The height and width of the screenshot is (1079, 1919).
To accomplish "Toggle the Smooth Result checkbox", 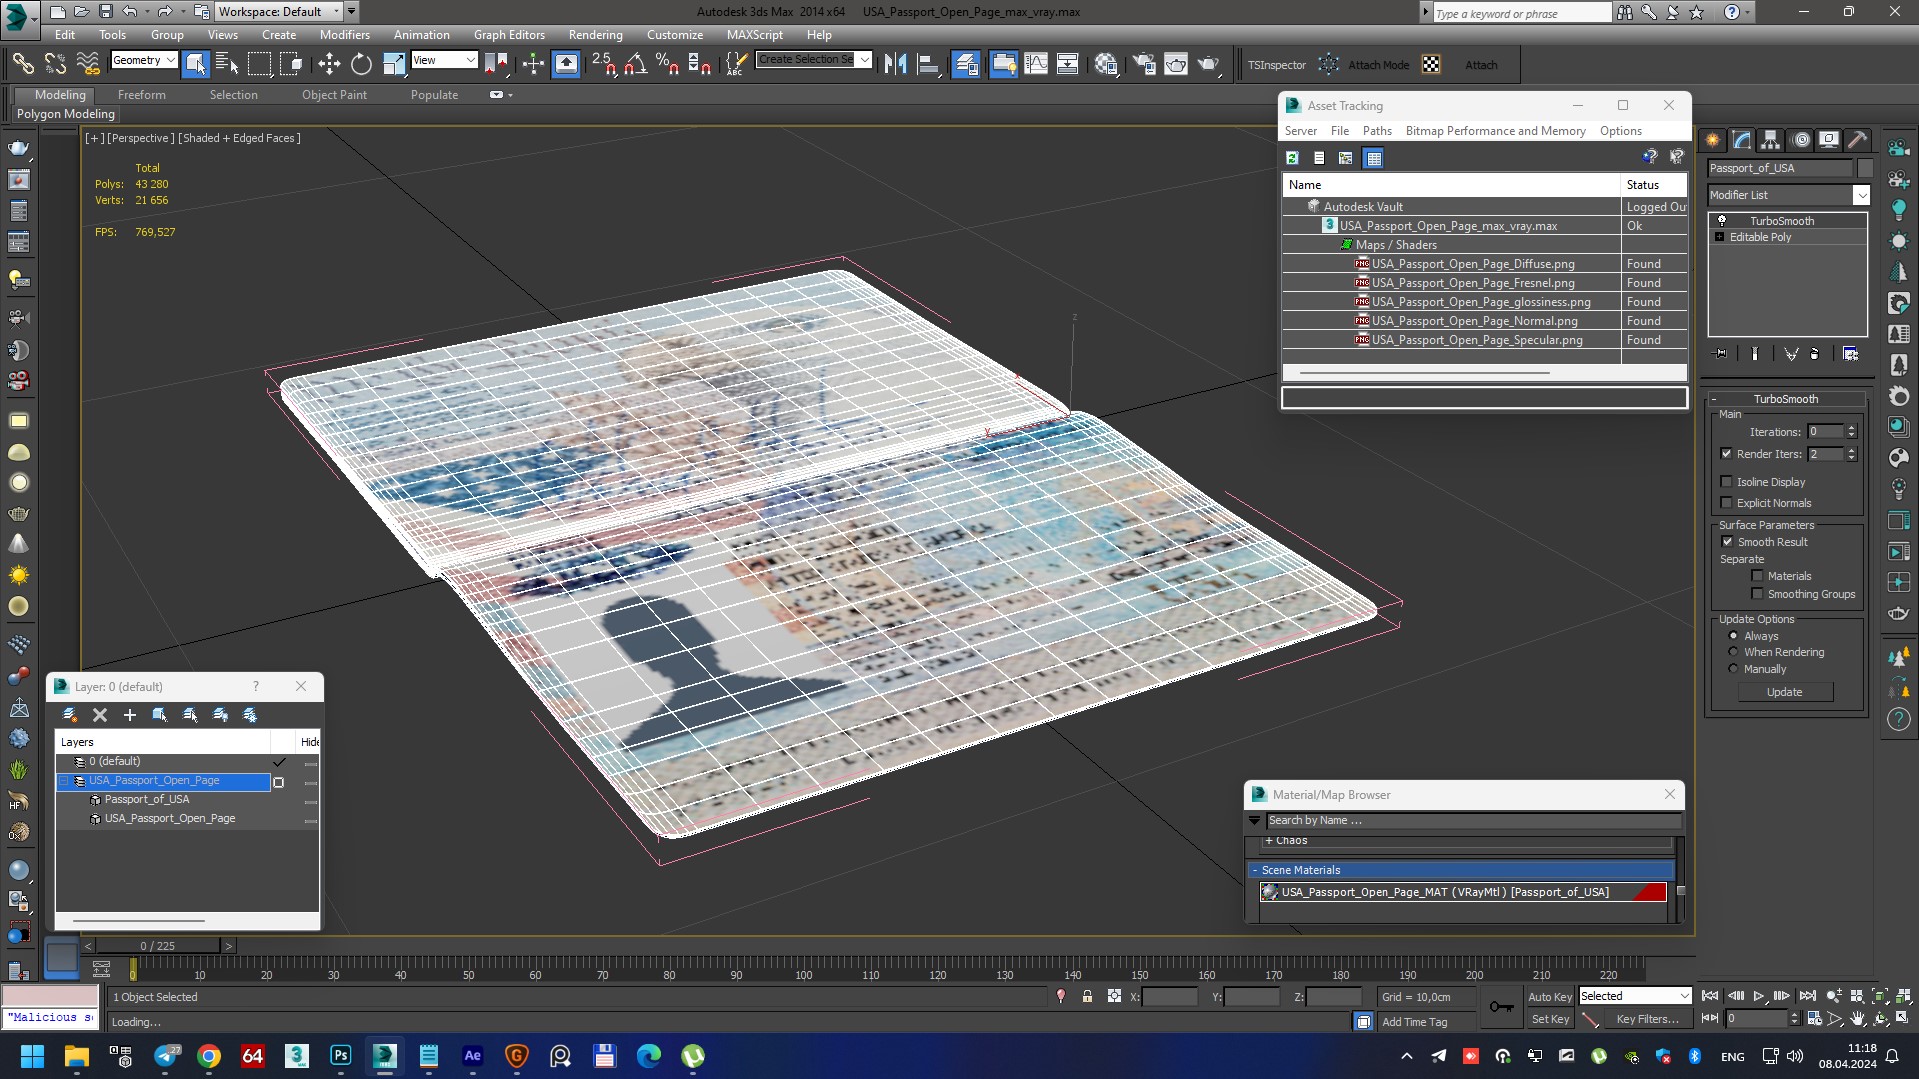I will pos(1726,542).
